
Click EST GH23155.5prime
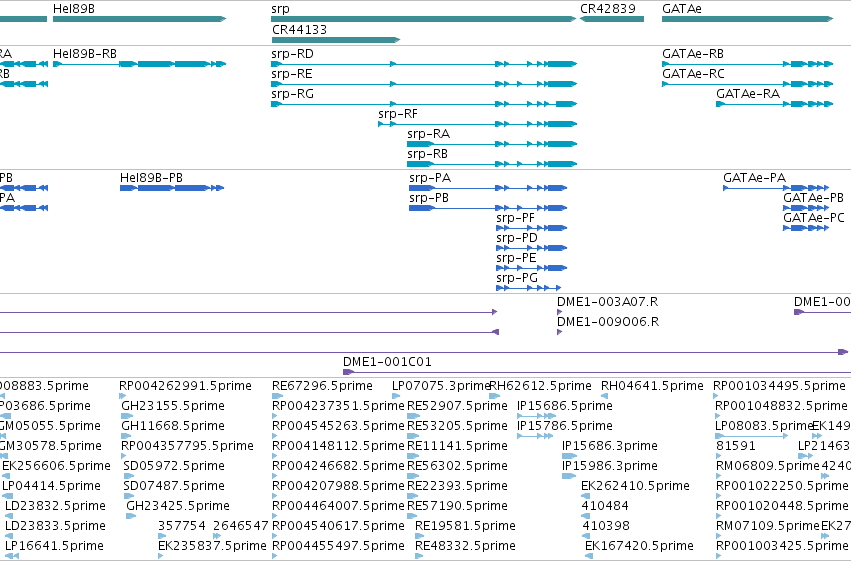(173, 406)
